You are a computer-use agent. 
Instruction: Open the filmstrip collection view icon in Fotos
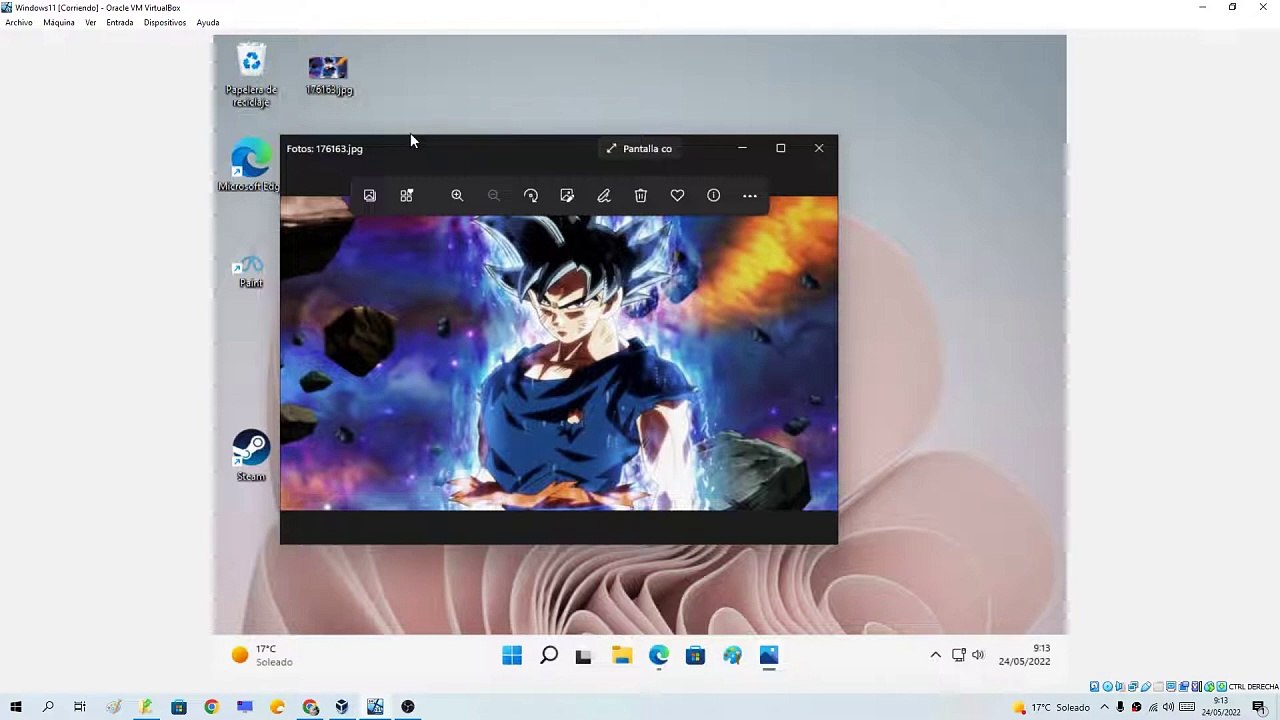pos(407,196)
